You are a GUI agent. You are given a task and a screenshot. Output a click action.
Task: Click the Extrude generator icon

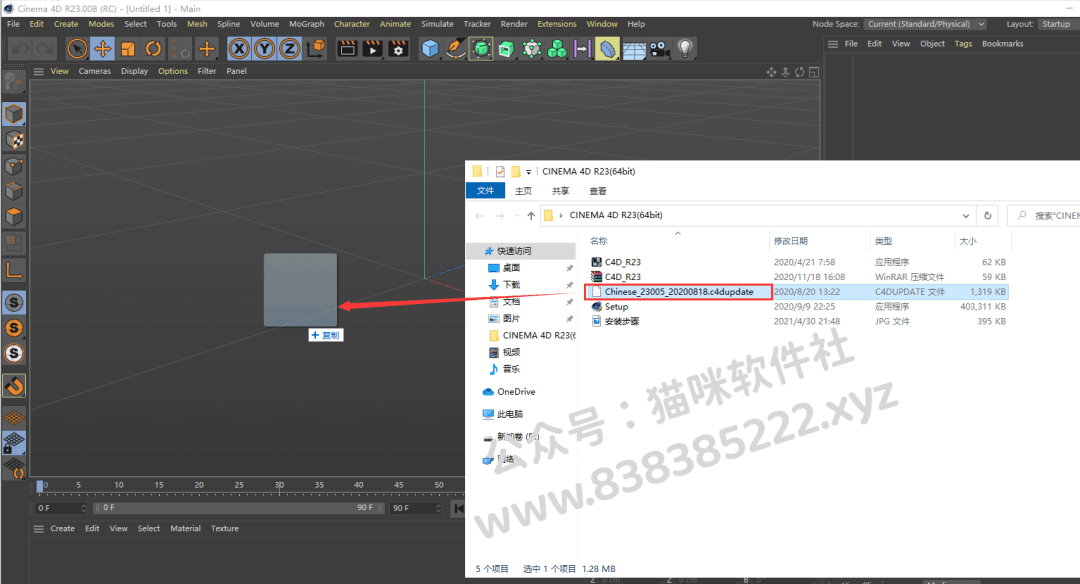[x=506, y=49]
